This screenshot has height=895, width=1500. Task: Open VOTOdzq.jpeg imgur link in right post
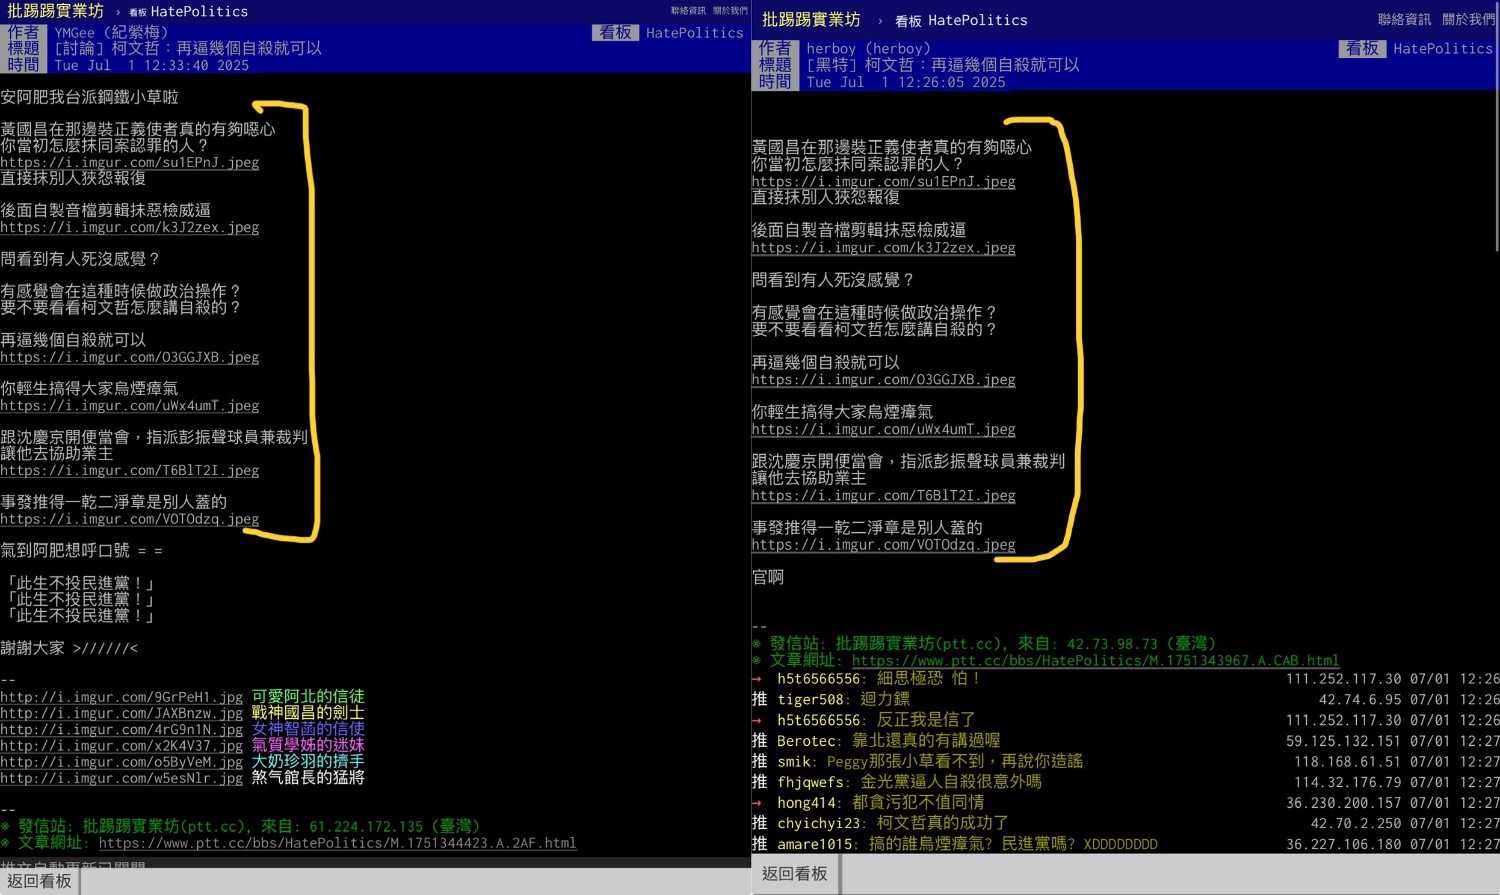click(x=884, y=545)
